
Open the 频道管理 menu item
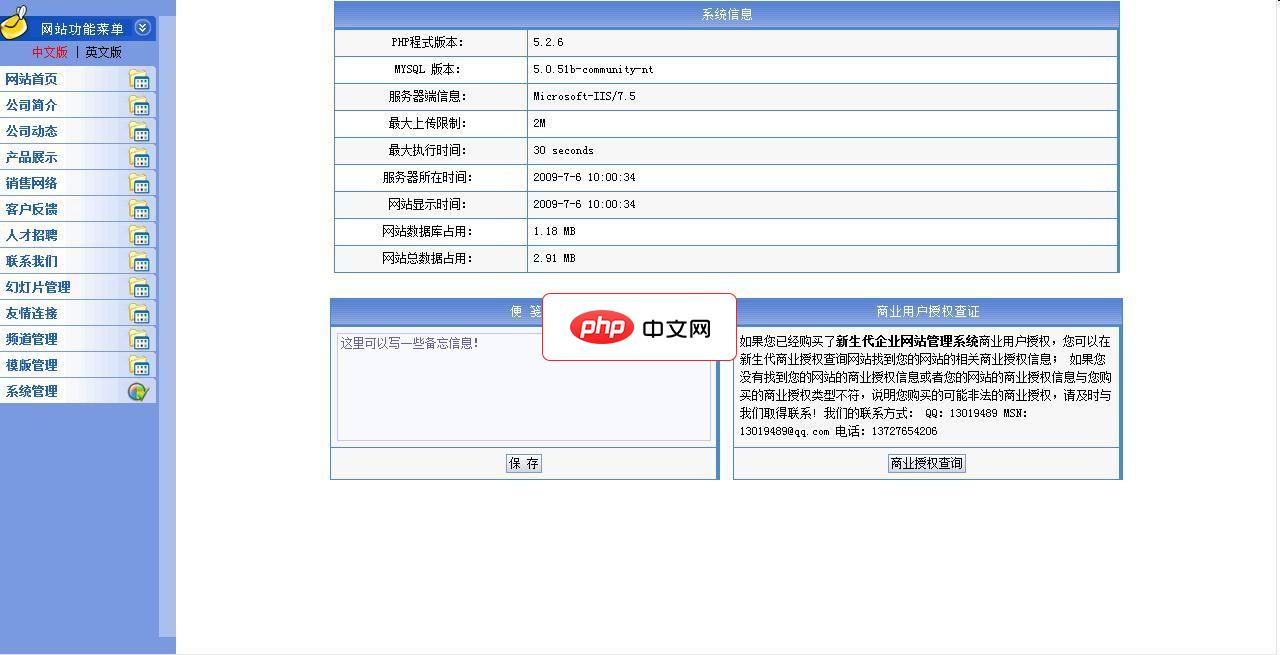[x=78, y=339]
